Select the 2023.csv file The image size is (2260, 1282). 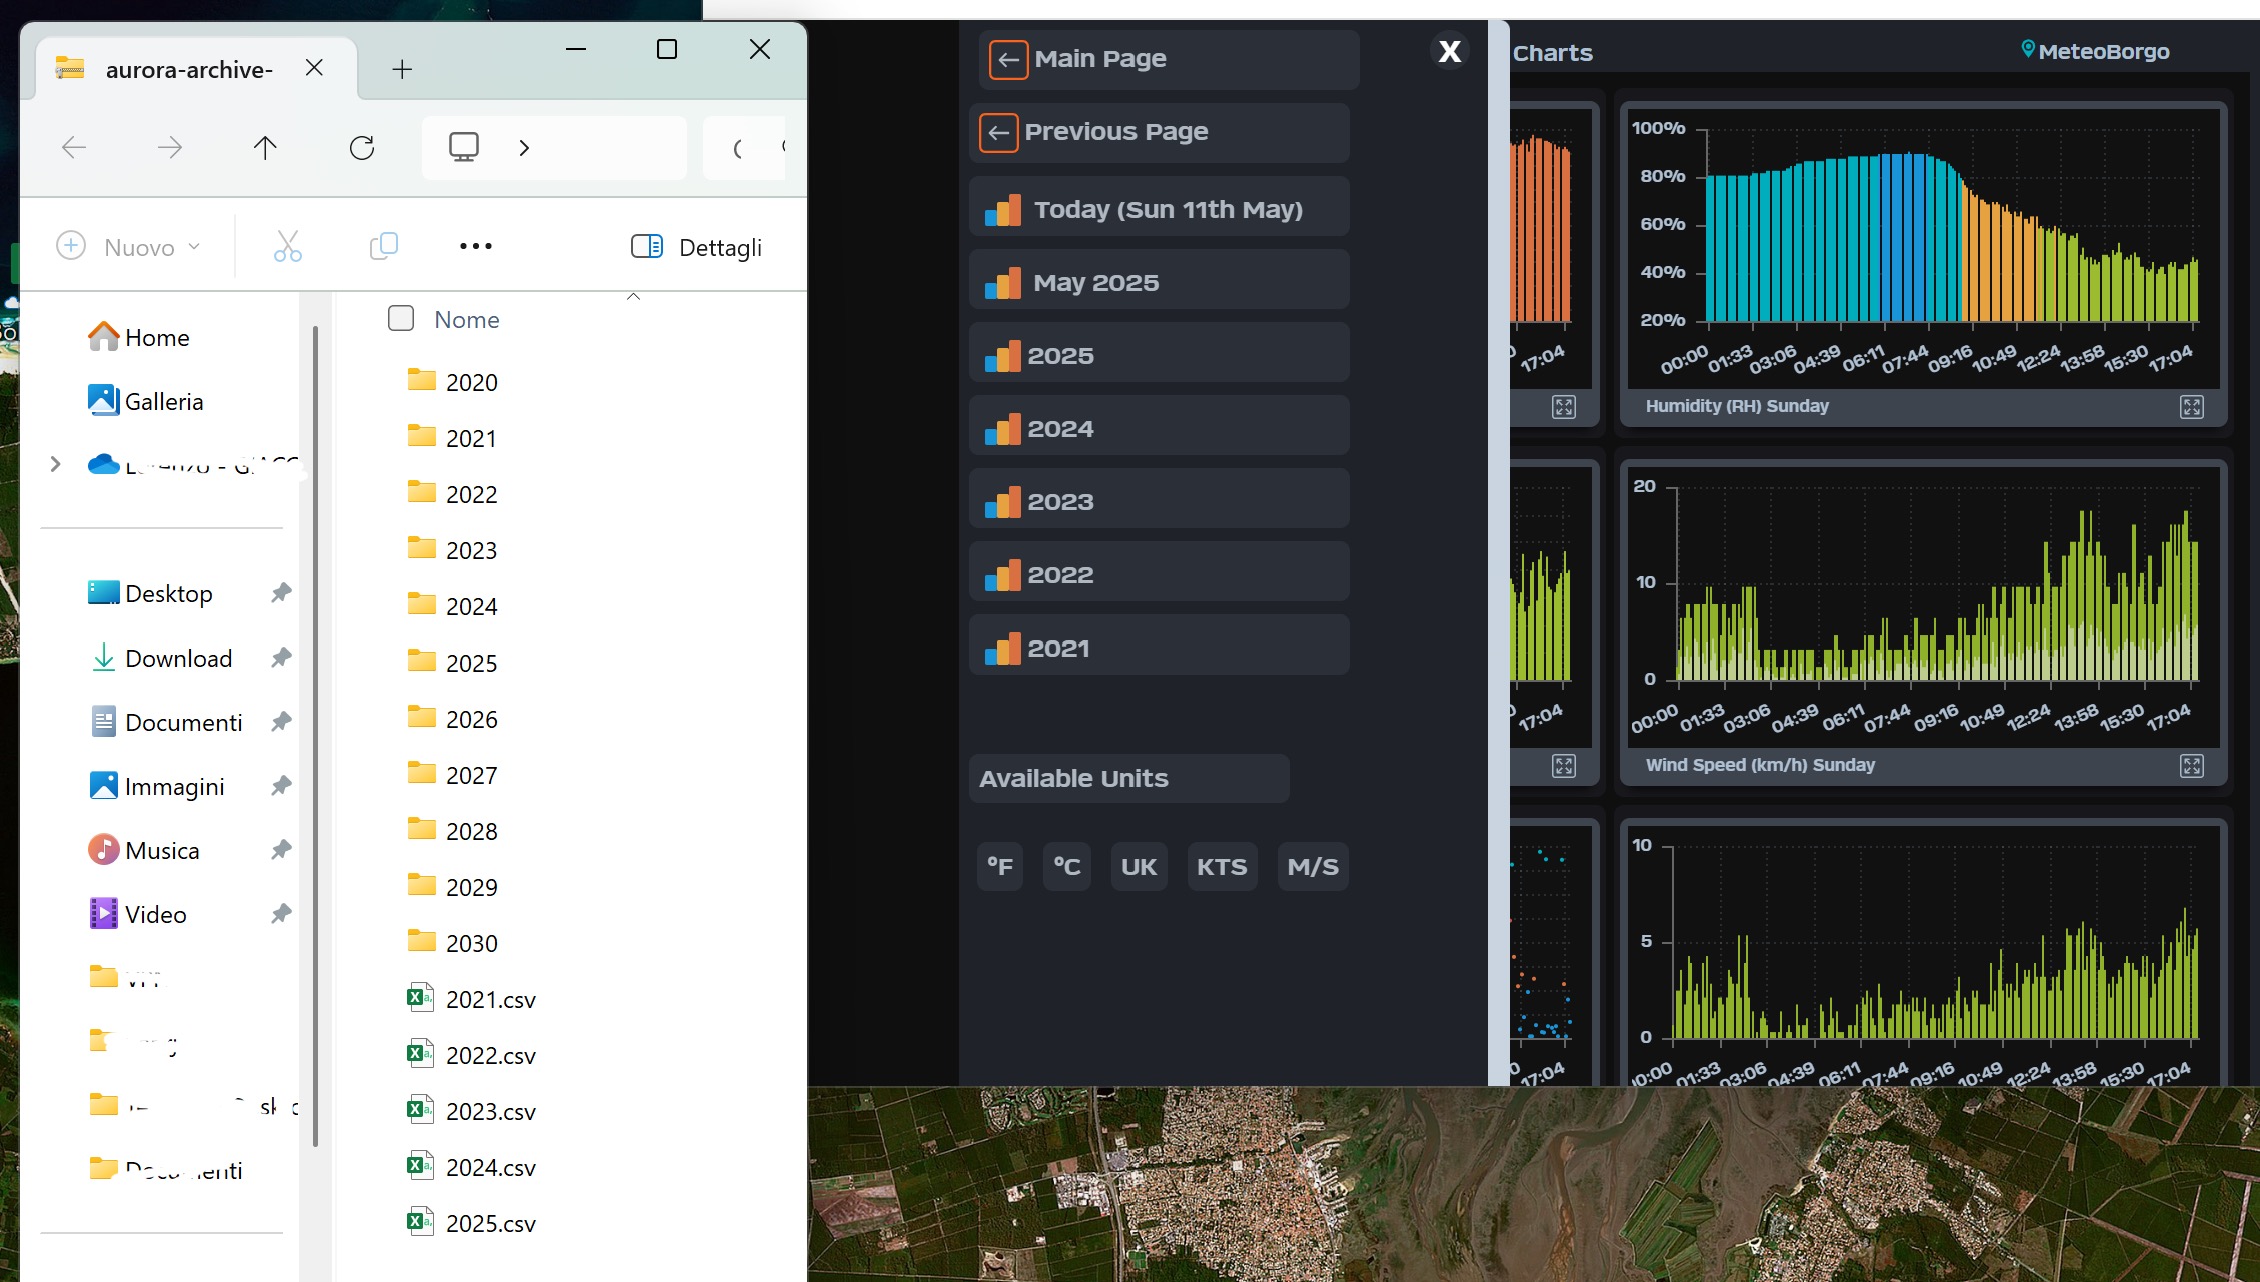[471, 1110]
